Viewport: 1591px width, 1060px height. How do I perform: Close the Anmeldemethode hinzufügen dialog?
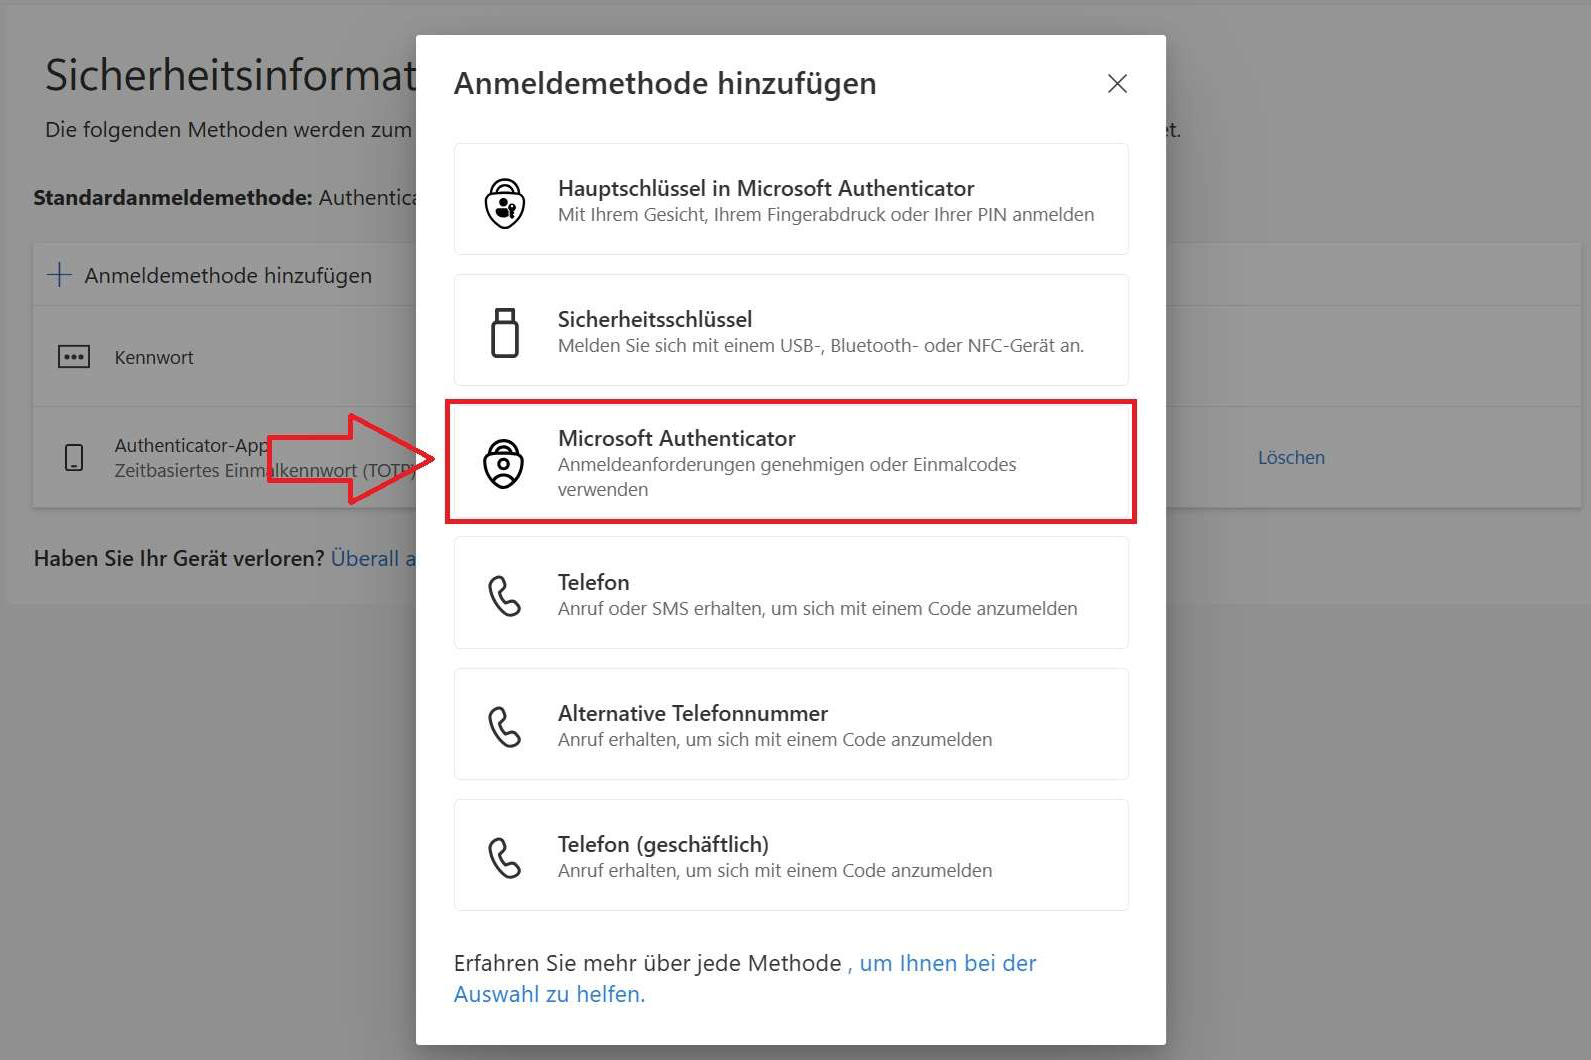(x=1117, y=84)
